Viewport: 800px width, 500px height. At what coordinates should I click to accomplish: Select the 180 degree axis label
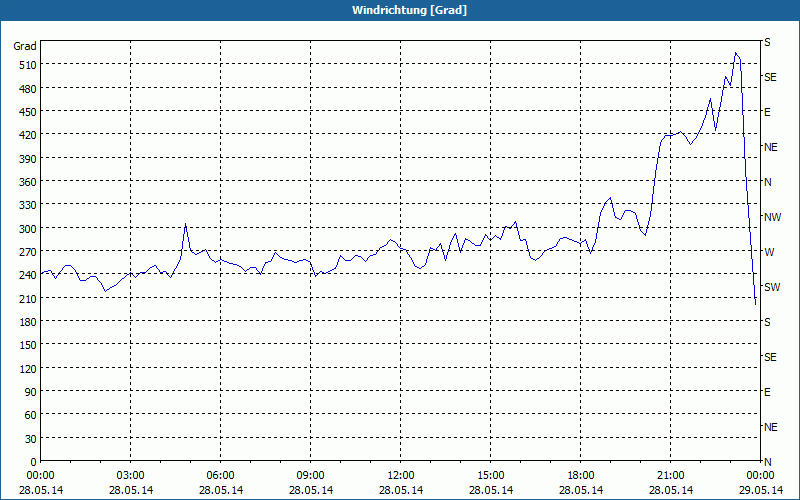tap(28, 321)
